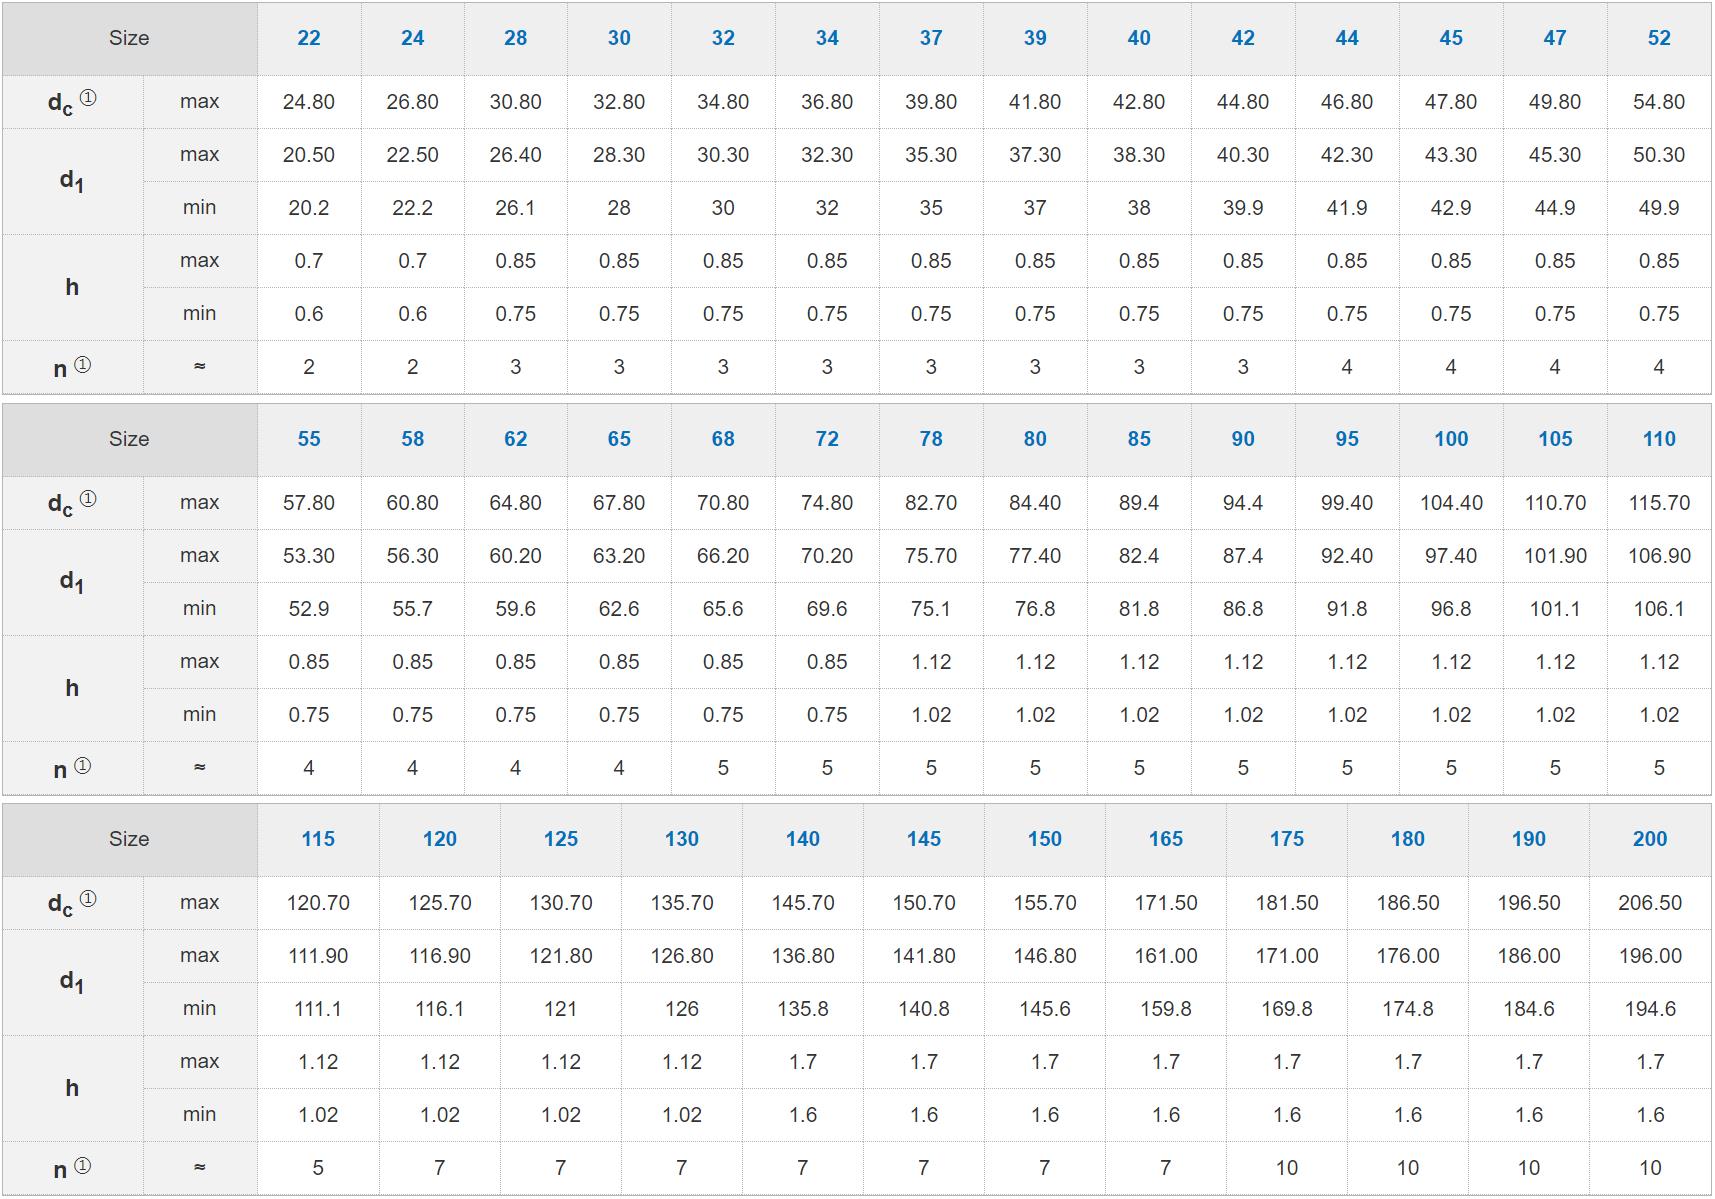Open the size 52 link

tap(1658, 38)
